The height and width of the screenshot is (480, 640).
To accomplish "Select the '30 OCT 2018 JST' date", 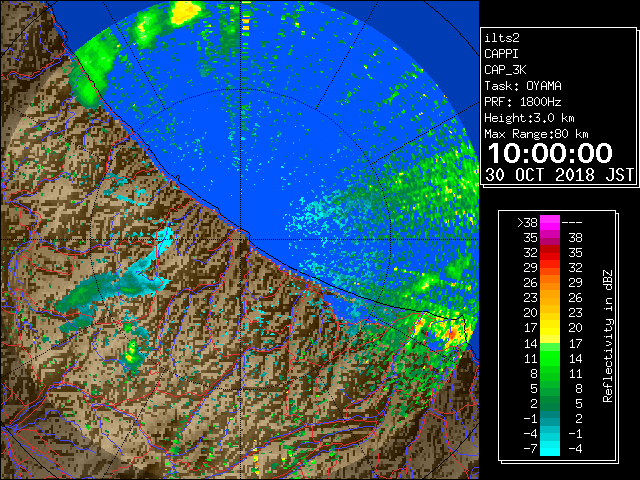I will [559, 175].
